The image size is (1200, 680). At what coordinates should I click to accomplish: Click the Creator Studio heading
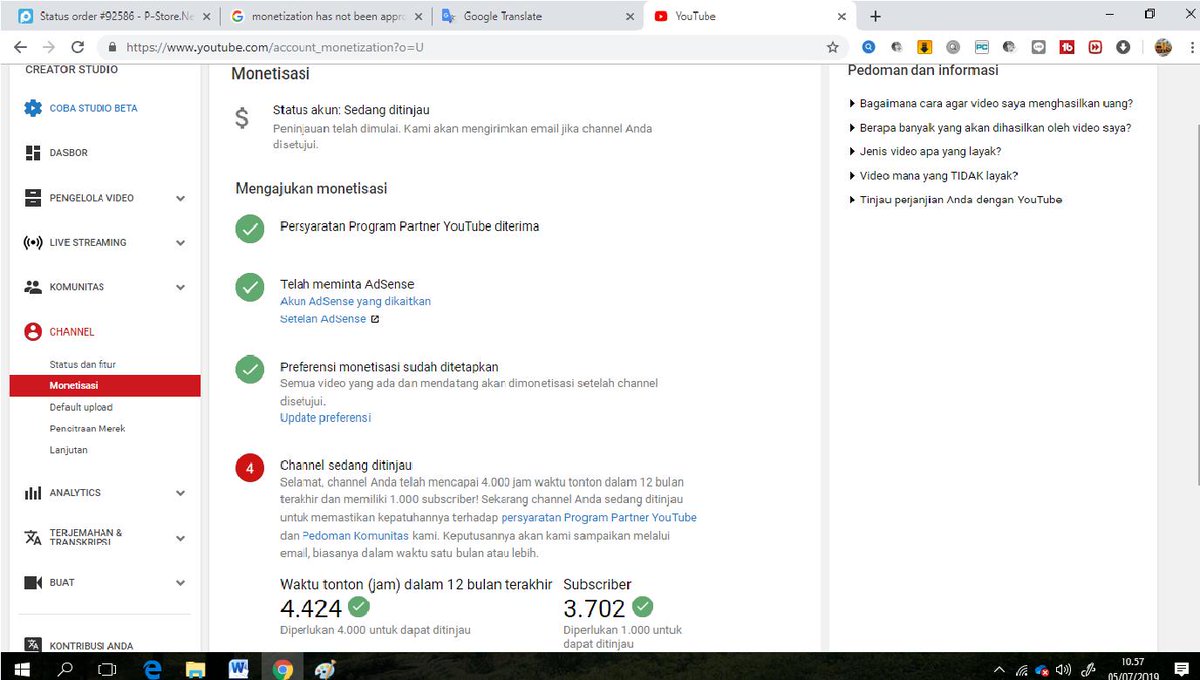tap(71, 70)
